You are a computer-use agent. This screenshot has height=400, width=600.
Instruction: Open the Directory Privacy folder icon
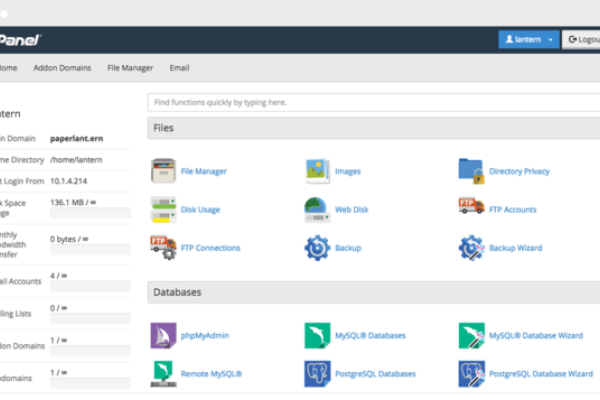click(x=471, y=171)
